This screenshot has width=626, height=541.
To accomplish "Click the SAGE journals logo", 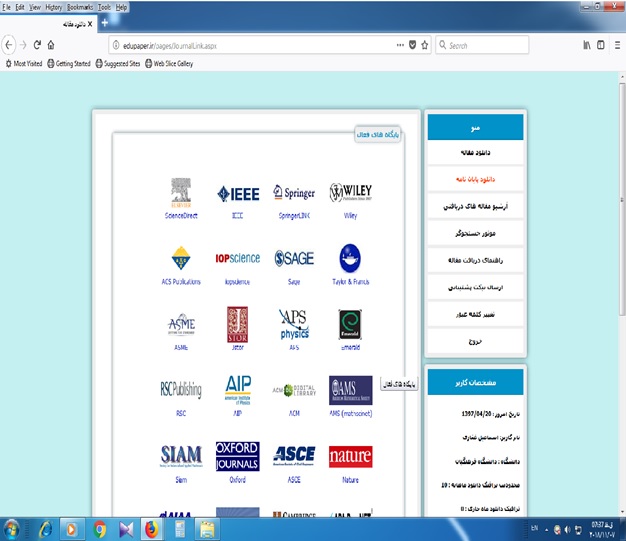I will coord(294,258).
